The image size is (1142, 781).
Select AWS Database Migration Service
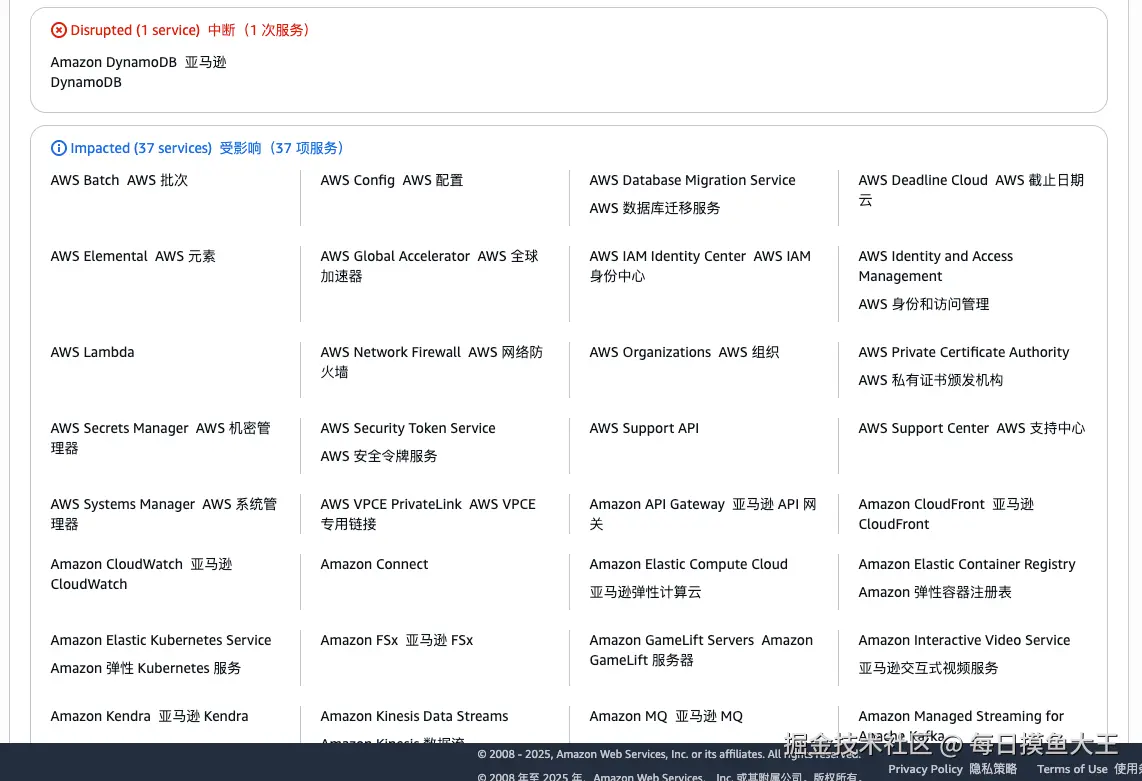pos(692,181)
